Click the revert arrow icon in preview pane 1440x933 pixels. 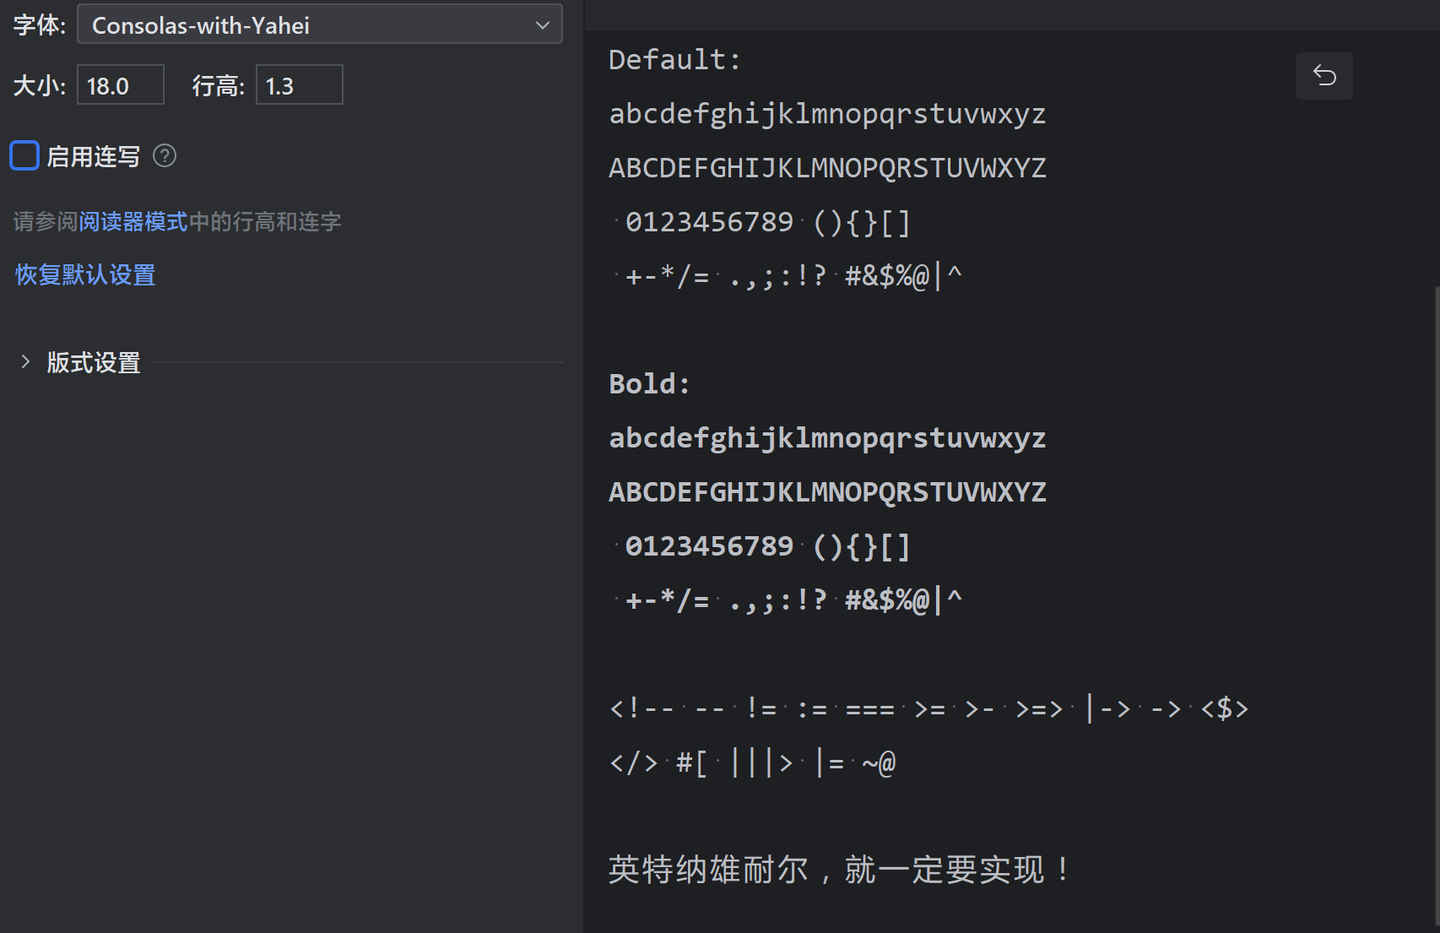click(x=1324, y=76)
